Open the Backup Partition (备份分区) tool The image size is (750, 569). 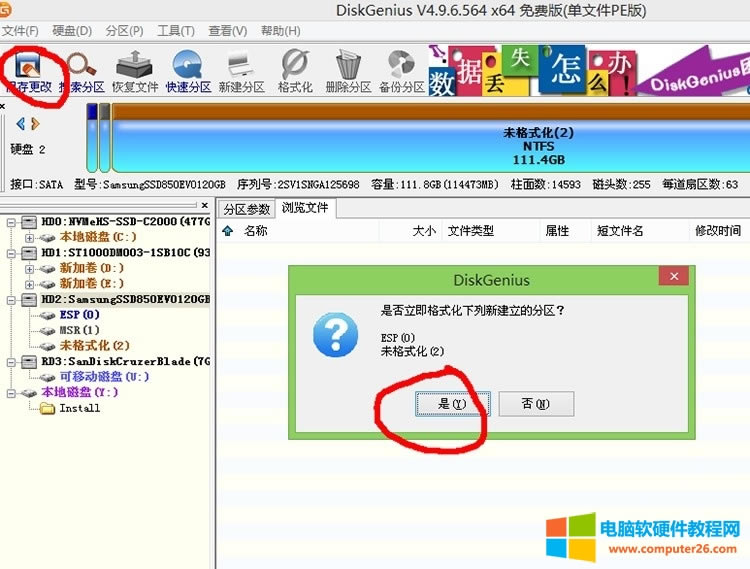(401, 70)
